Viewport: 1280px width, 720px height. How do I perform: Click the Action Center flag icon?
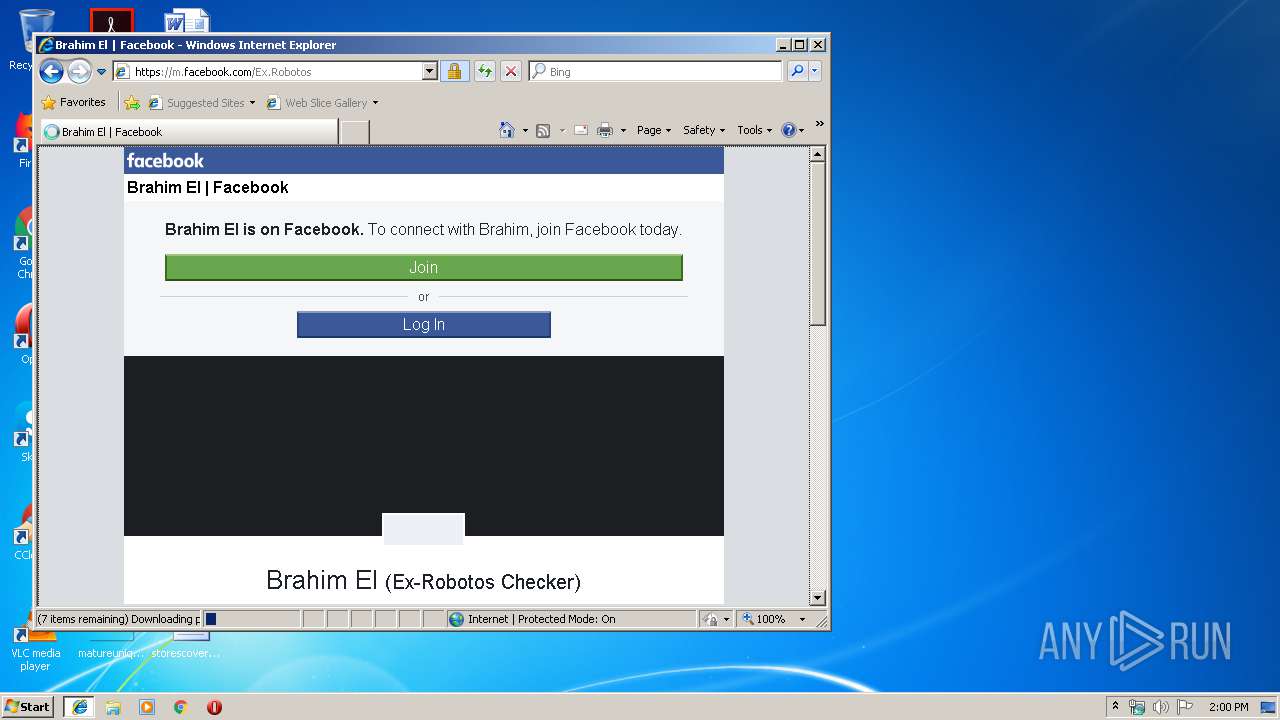[x=1185, y=707]
